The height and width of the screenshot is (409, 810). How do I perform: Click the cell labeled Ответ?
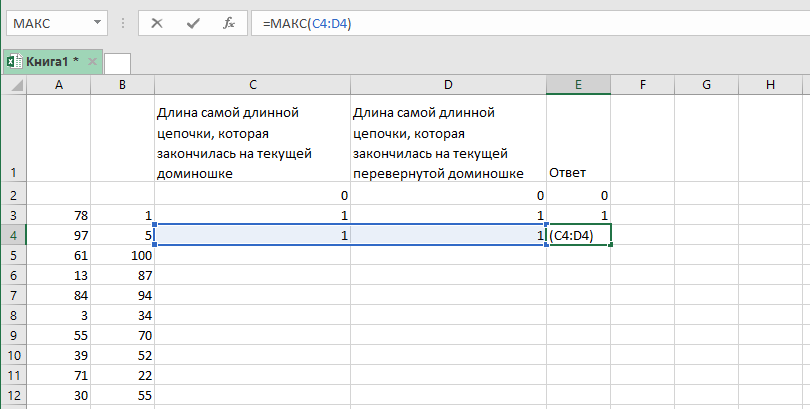tap(578, 173)
